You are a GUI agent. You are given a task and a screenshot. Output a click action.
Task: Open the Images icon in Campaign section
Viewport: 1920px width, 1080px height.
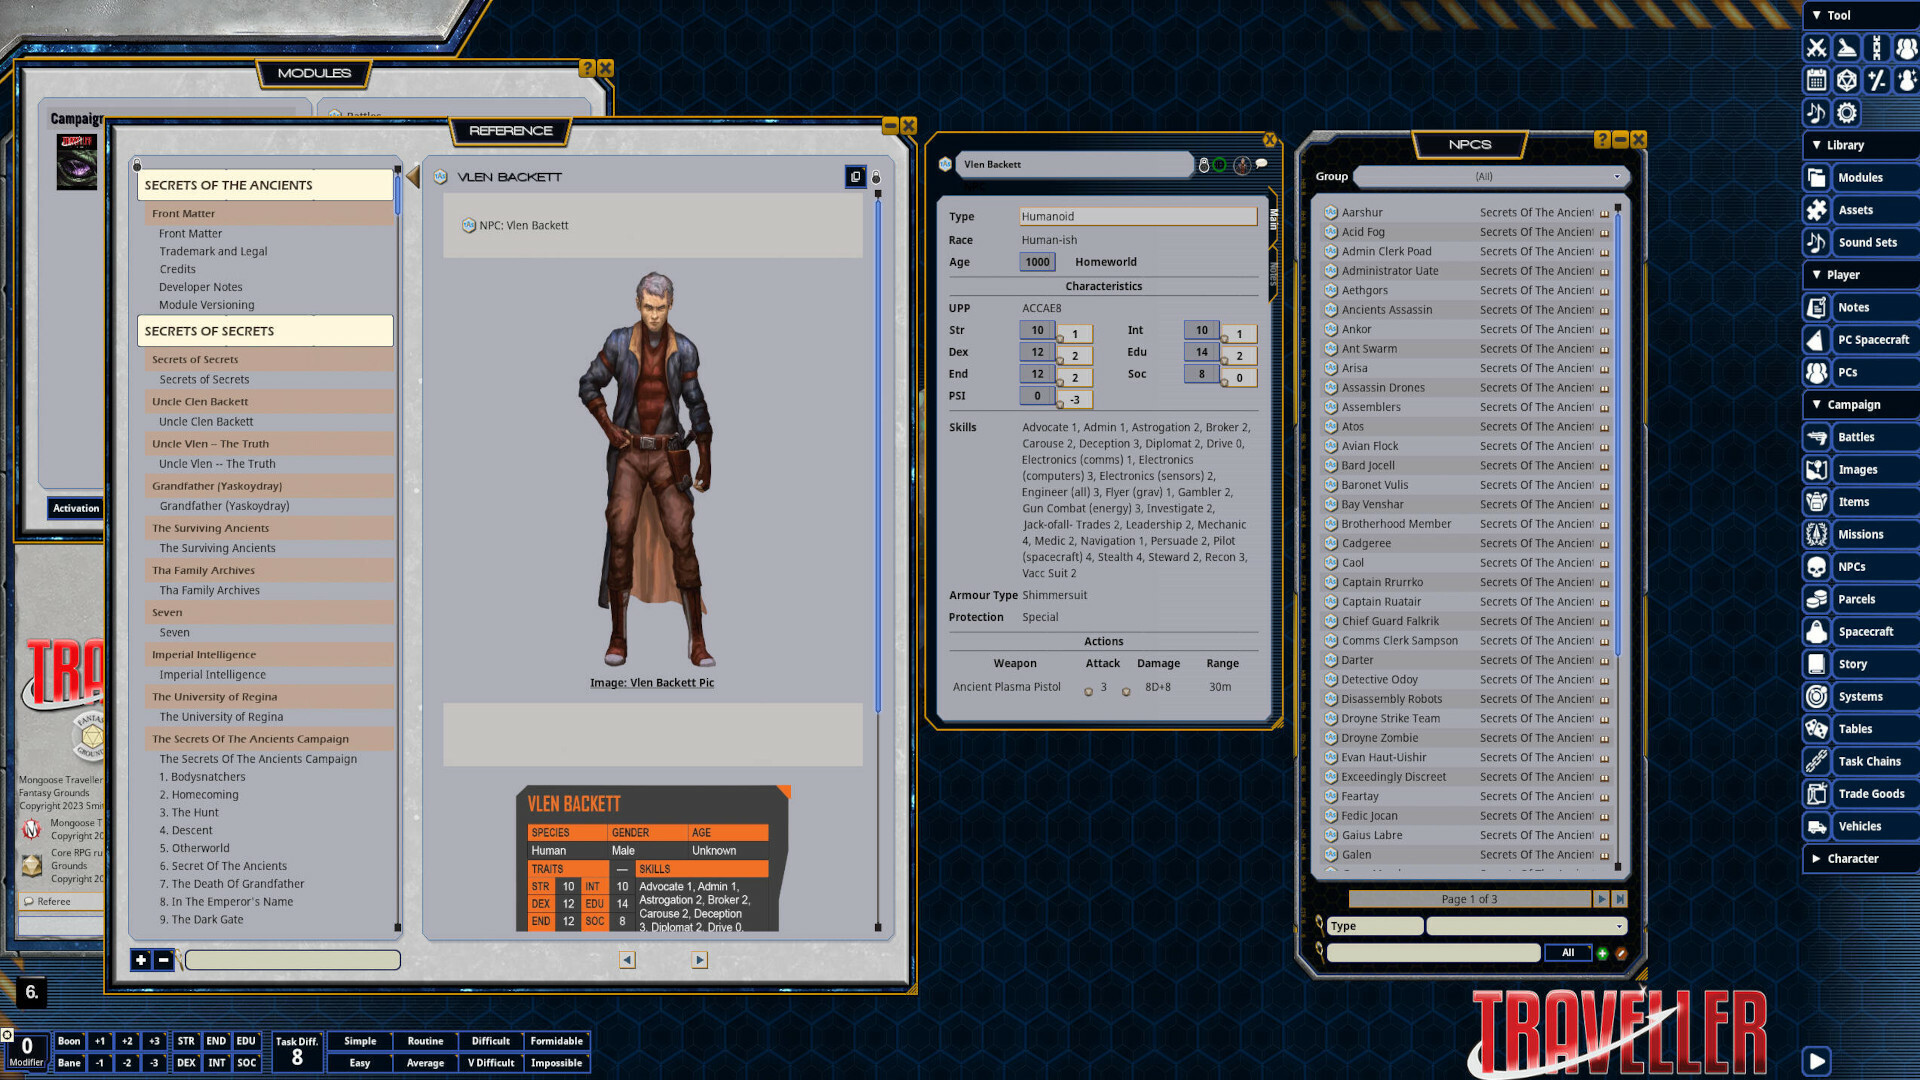[x=1816, y=469]
